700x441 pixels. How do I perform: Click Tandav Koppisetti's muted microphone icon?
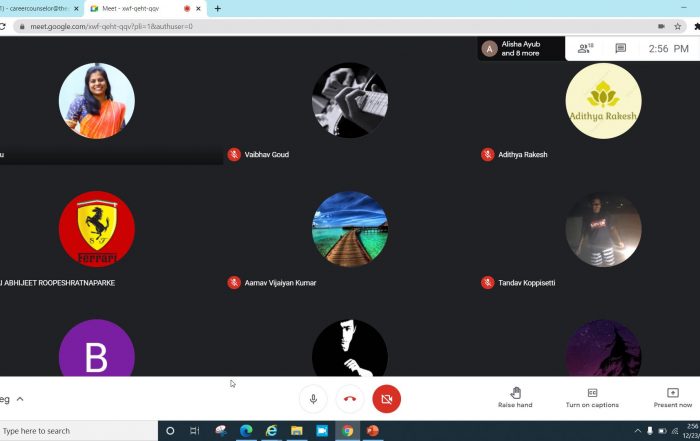pyautogui.click(x=488, y=283)
